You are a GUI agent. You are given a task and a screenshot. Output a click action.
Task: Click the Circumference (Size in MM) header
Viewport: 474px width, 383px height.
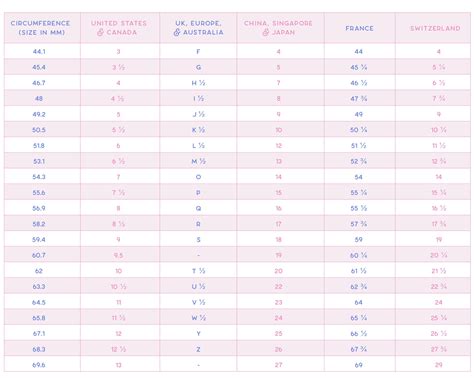click(x=40, y=28)
